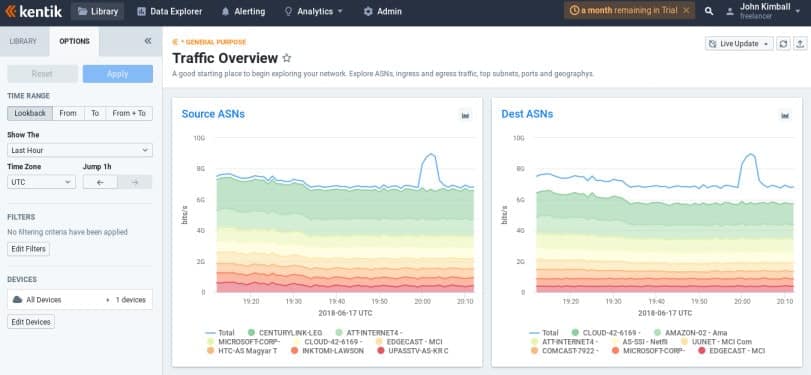811x375 pixels.
Task: Click Dest ASNs chart options icon
Action: [785, 115]
